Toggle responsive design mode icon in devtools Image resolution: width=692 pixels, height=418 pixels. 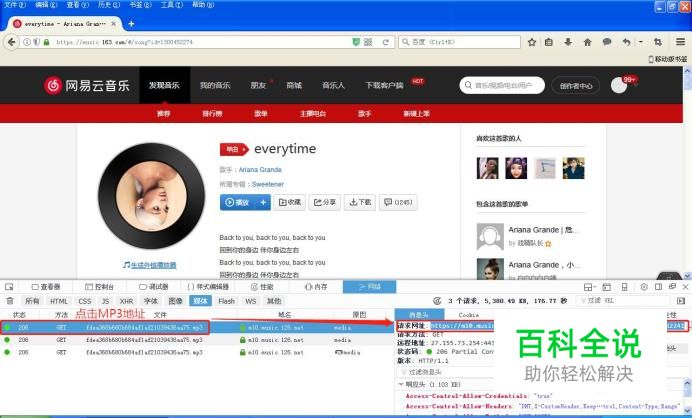click(624, 287)
